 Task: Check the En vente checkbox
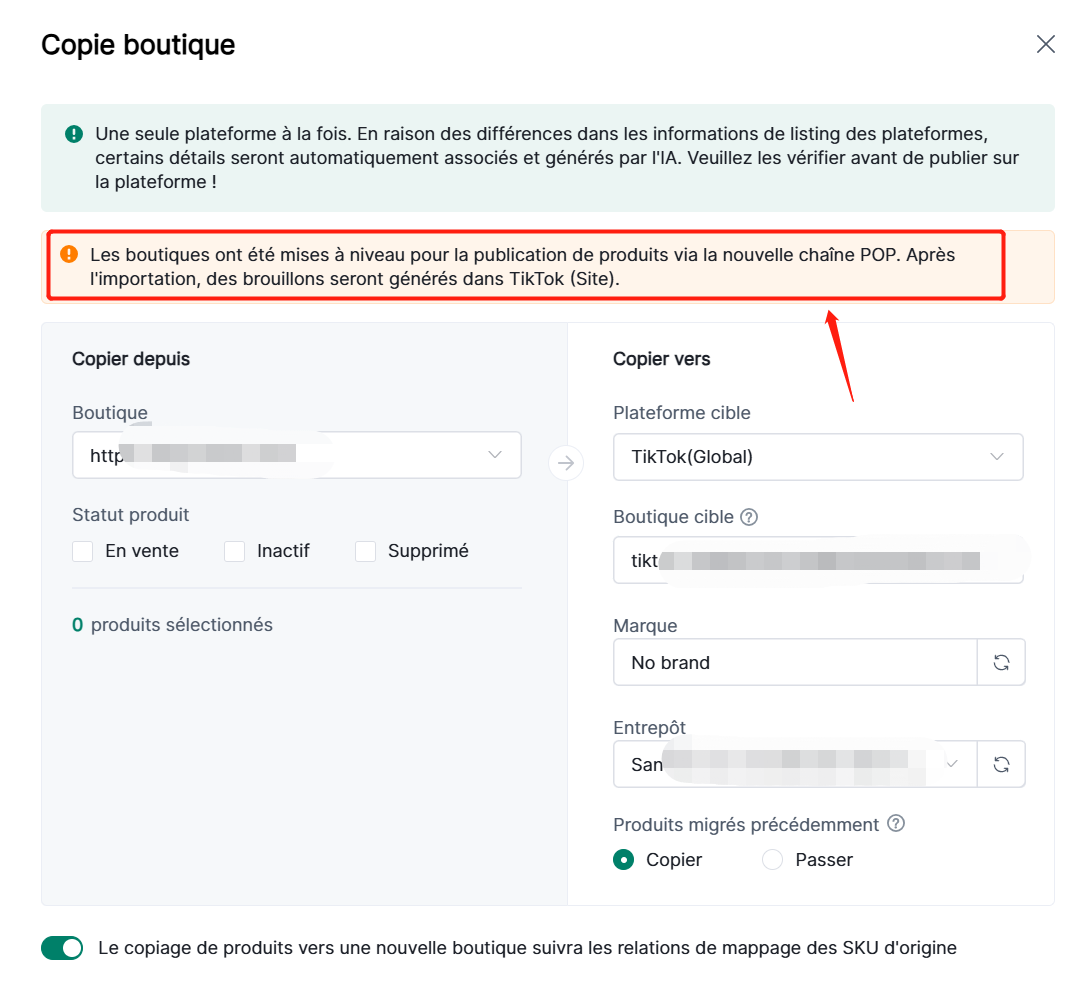pos(83,551)
